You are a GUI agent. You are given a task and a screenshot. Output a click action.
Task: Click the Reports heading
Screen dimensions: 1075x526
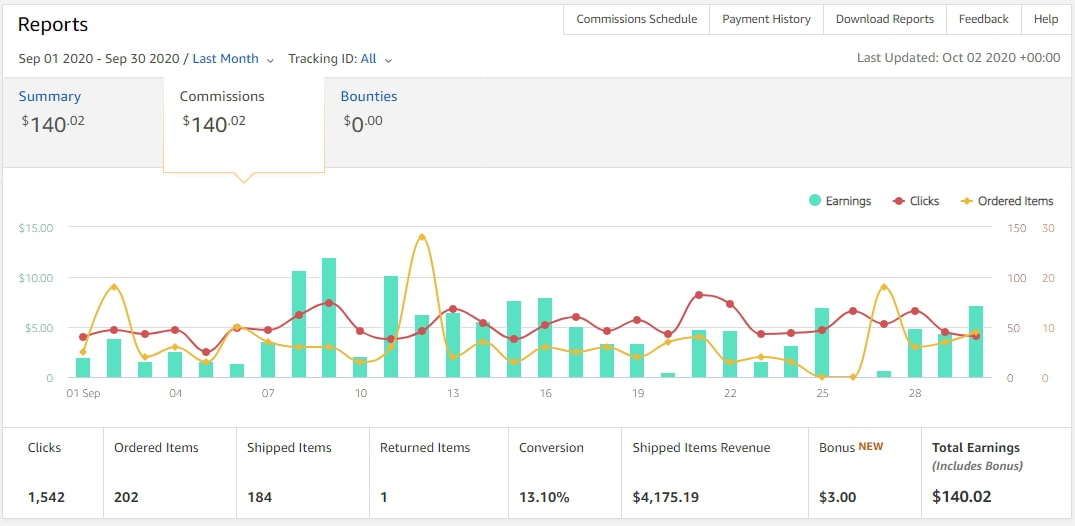(x=53, y=25)
